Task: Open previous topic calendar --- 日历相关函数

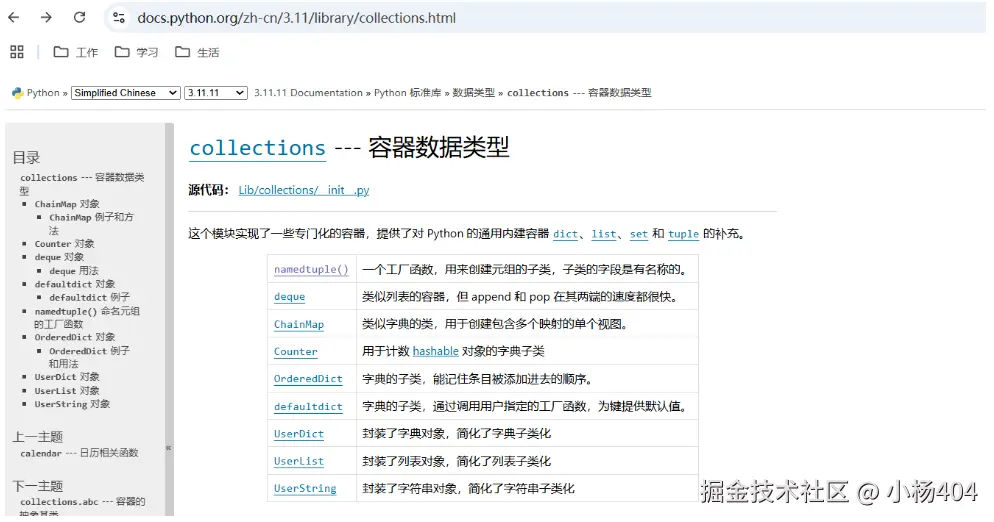Action: [79, 453]
